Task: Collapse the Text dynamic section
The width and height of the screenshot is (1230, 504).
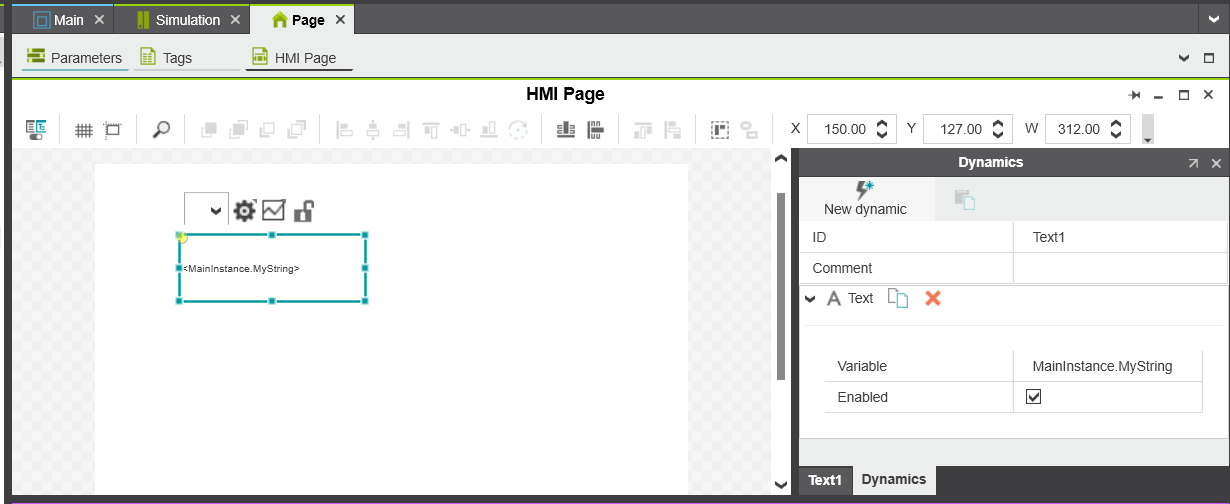Action: point(810,298)
